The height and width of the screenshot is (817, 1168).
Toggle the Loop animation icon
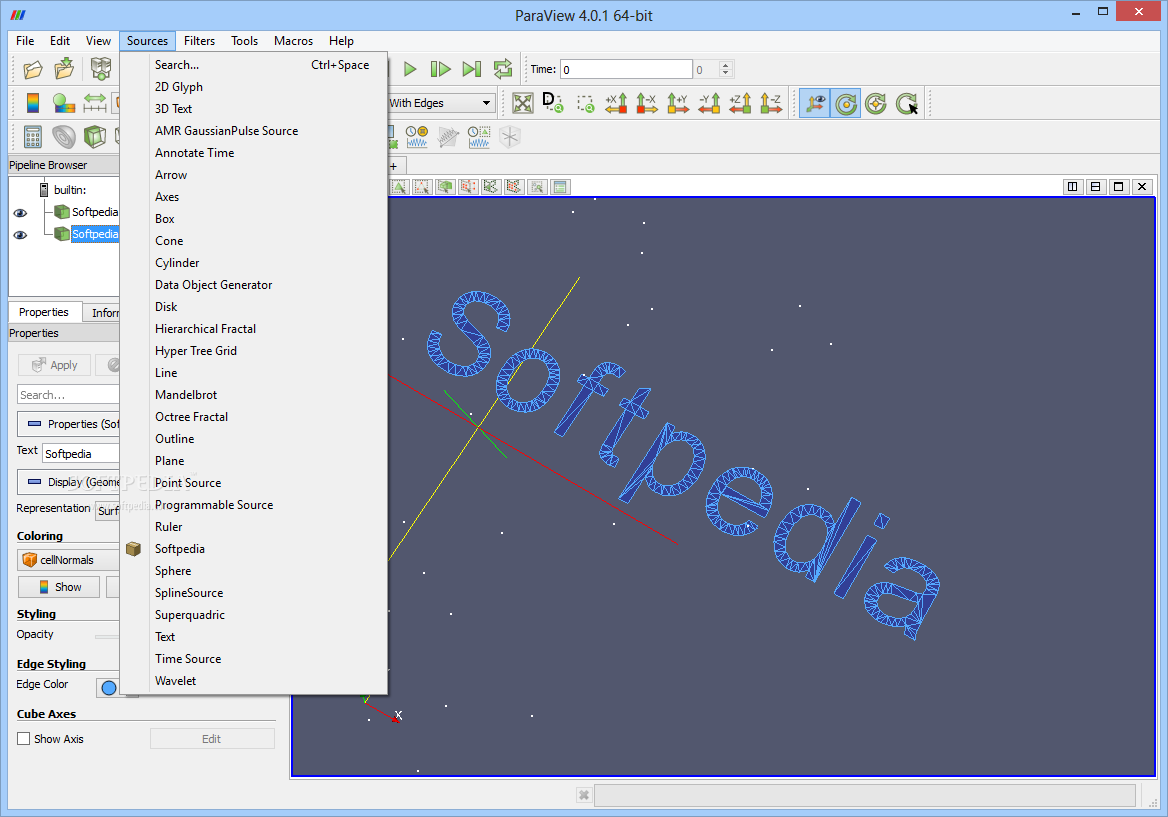(503, 69)
